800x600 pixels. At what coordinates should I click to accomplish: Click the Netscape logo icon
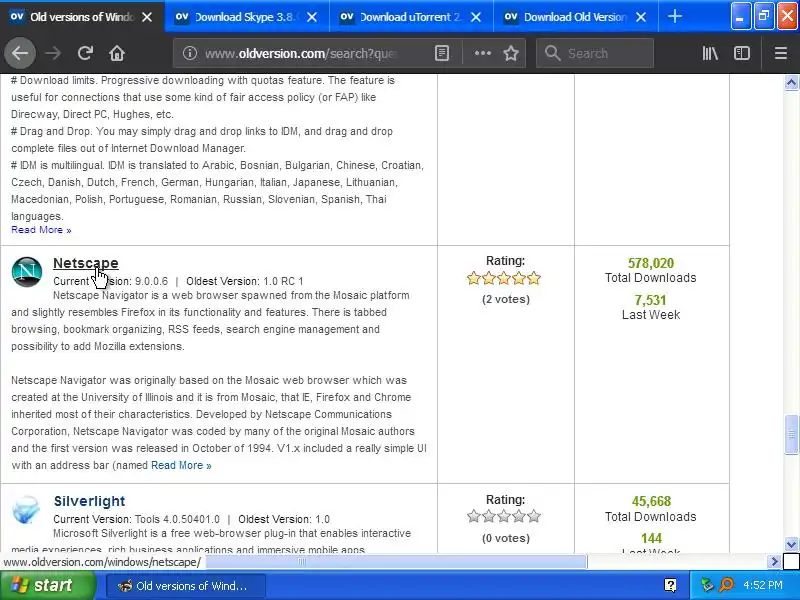[x=27, y=272]
